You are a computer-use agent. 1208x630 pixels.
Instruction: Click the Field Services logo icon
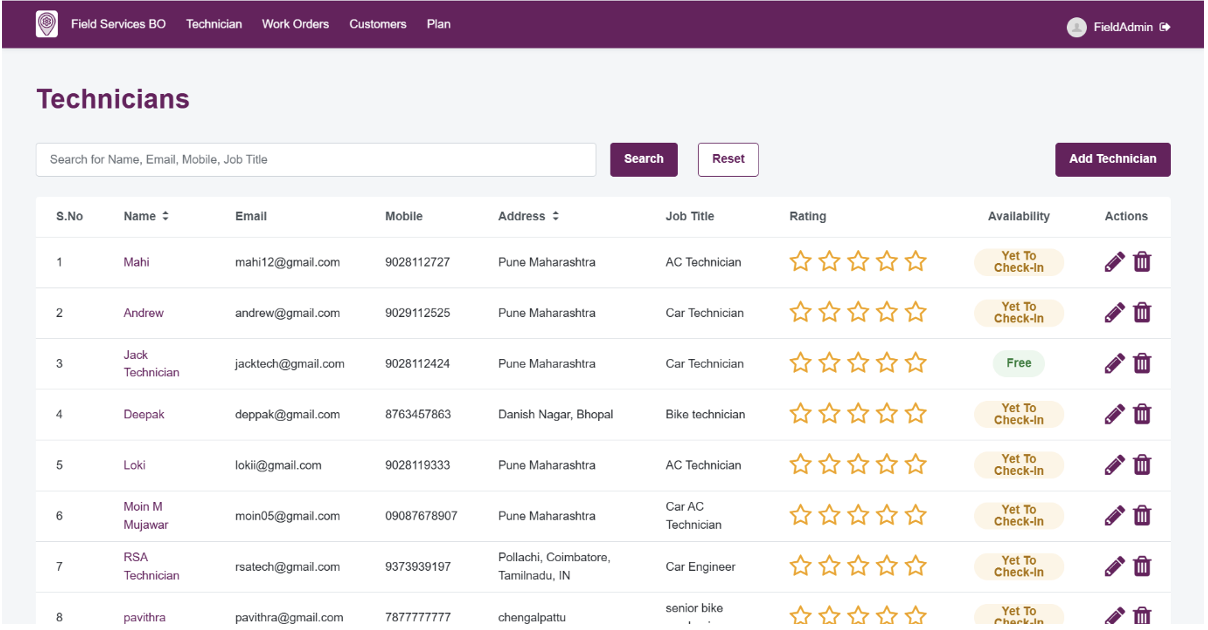click(x=47, y=24)
